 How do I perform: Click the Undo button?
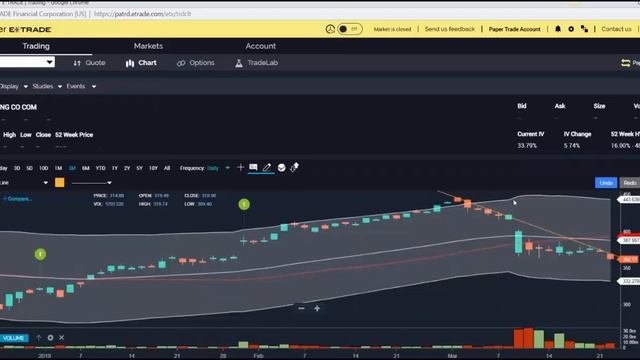(x=606, y=182)
